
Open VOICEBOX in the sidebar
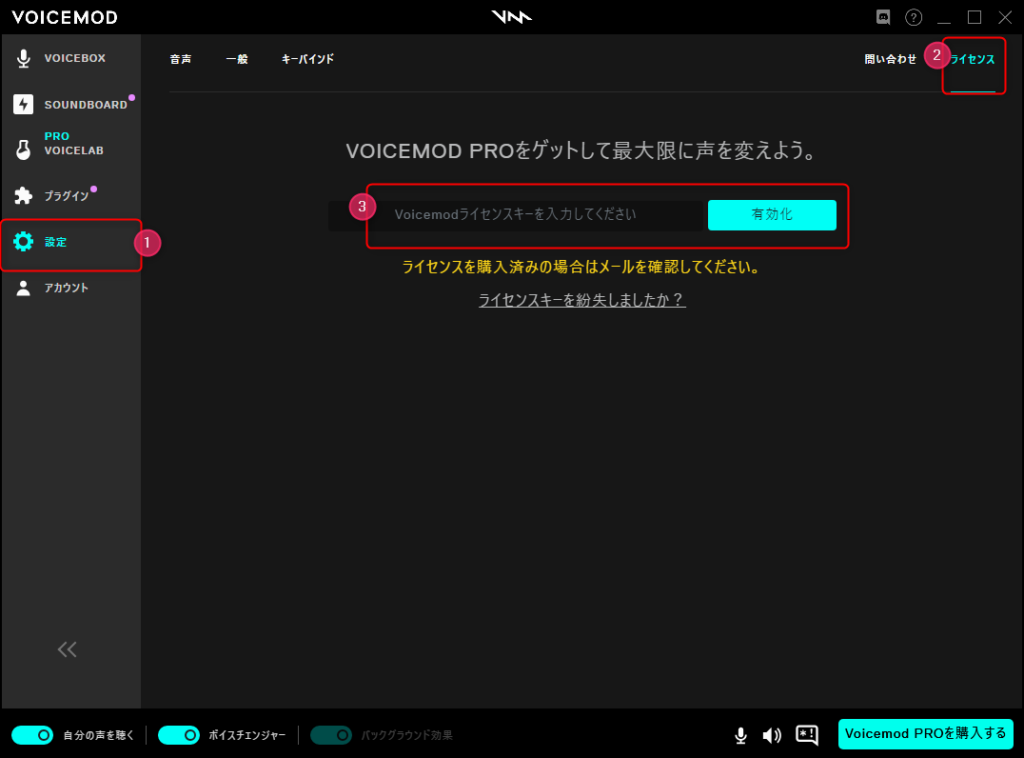click(75, 58)
